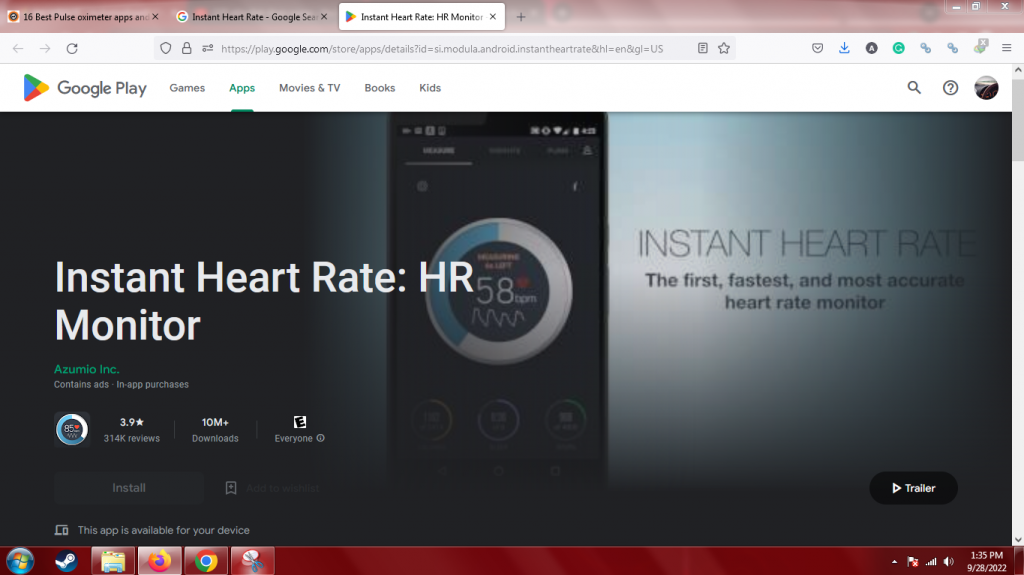Open Google Chrome from taskbar

tap(206, 561)
